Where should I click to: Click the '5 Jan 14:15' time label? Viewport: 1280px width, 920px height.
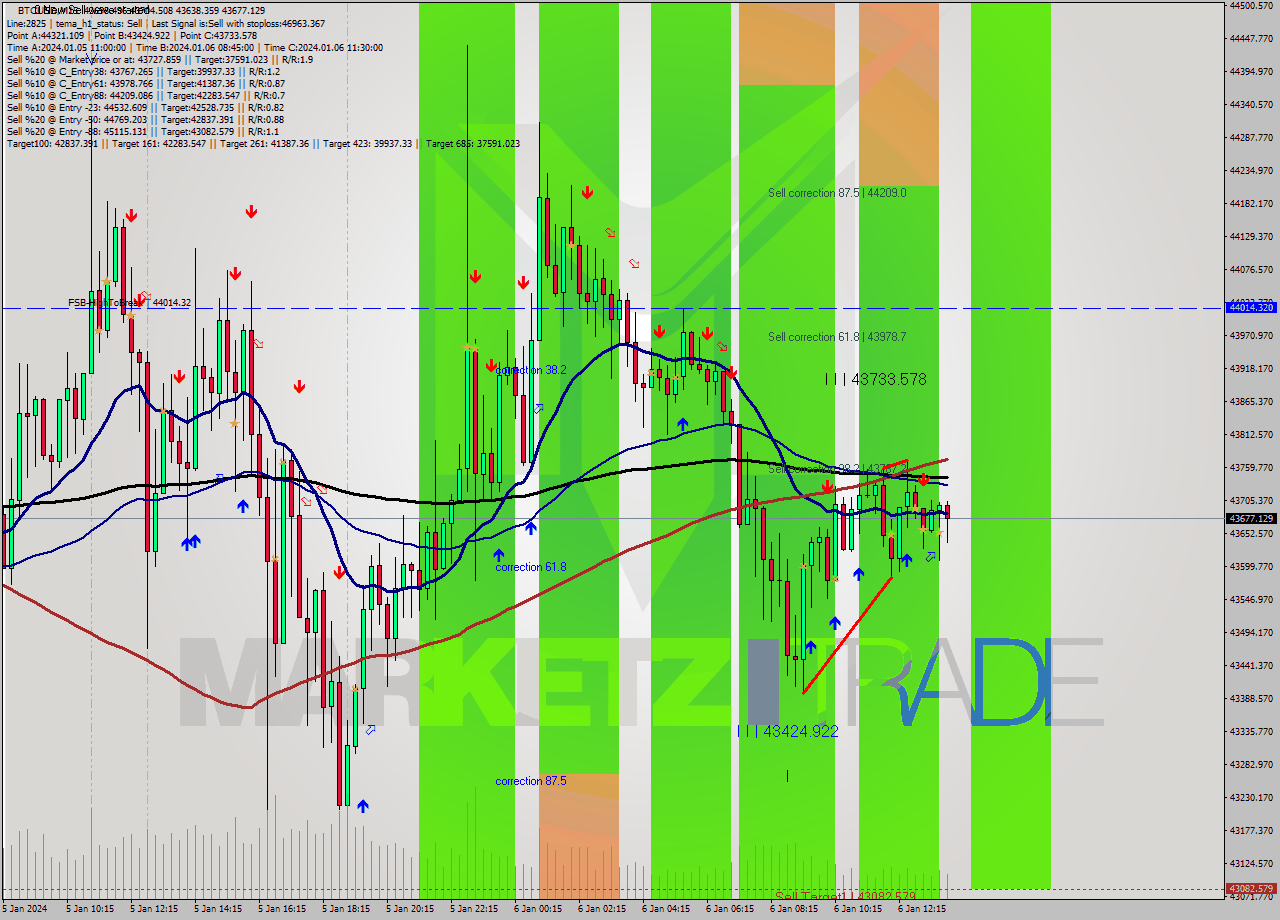218,909
